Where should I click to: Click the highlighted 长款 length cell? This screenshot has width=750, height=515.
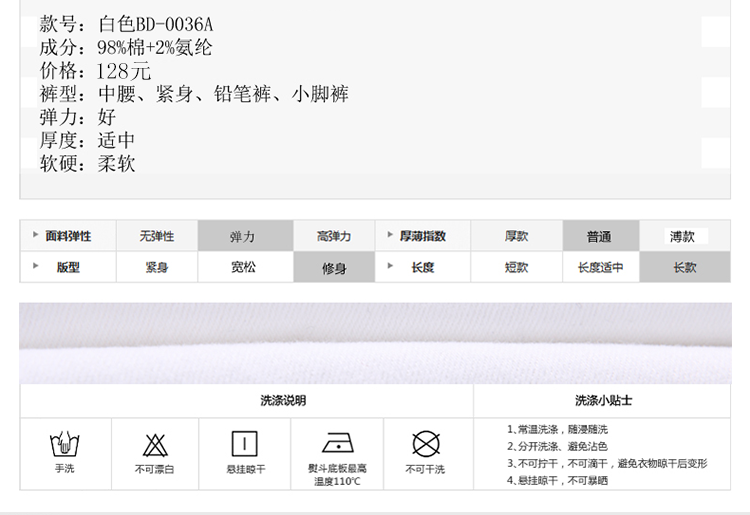point(685,268)
